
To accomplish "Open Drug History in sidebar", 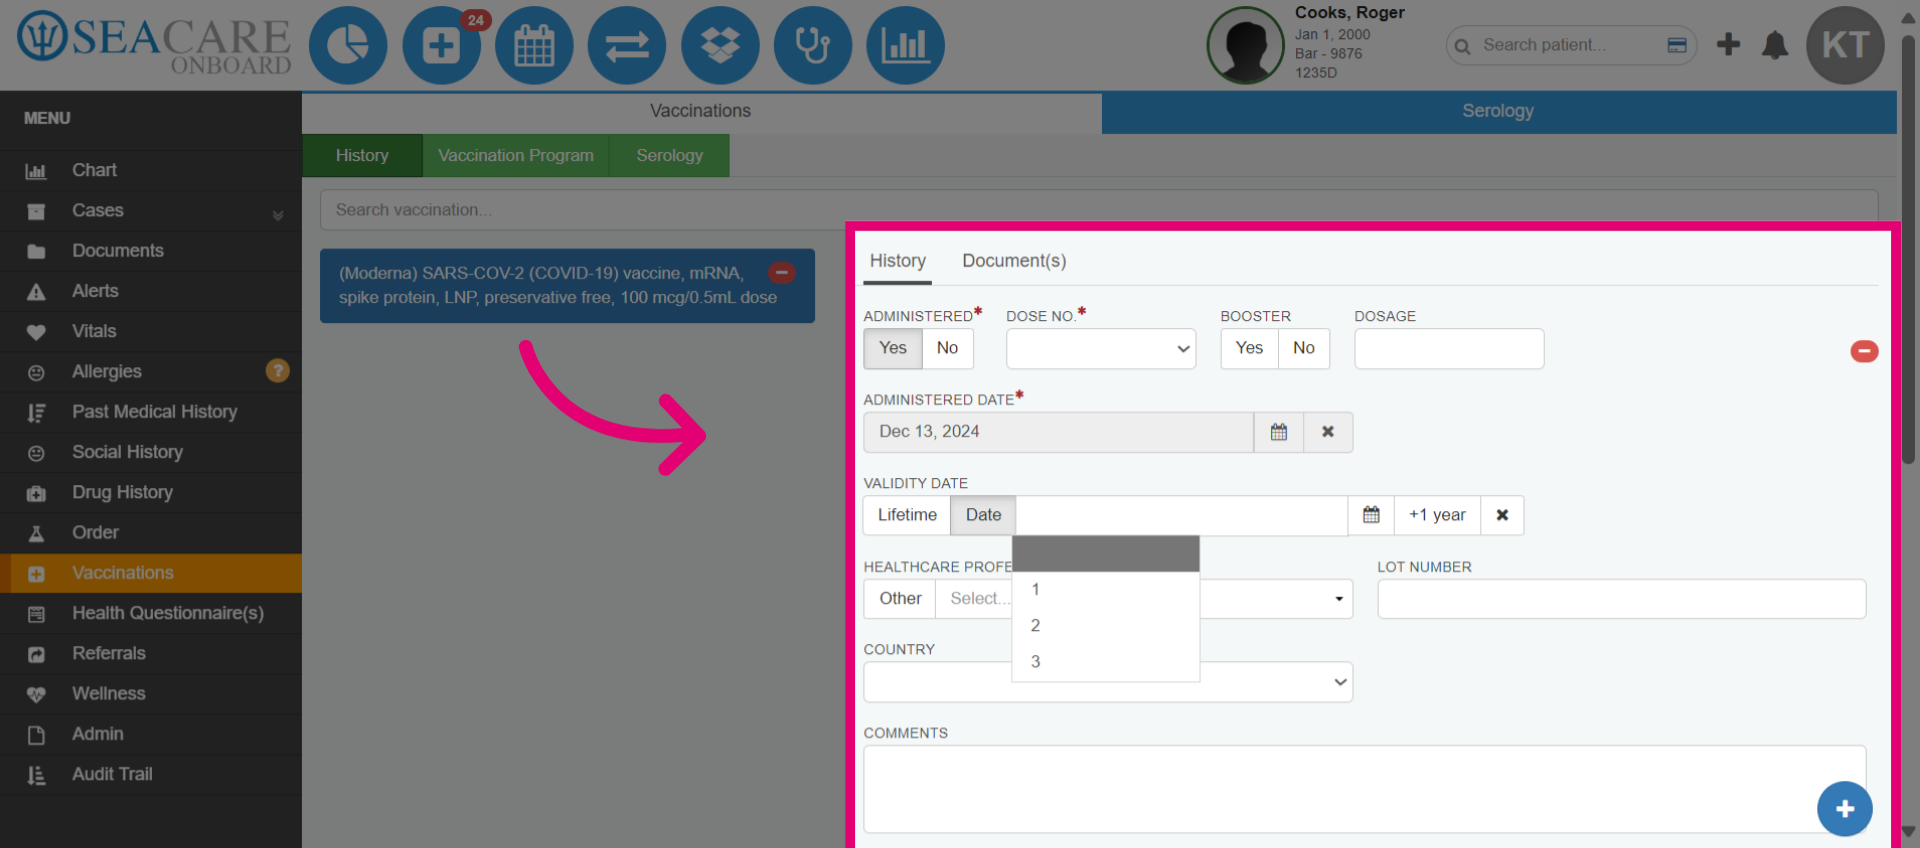I will (x=151, y=492).
